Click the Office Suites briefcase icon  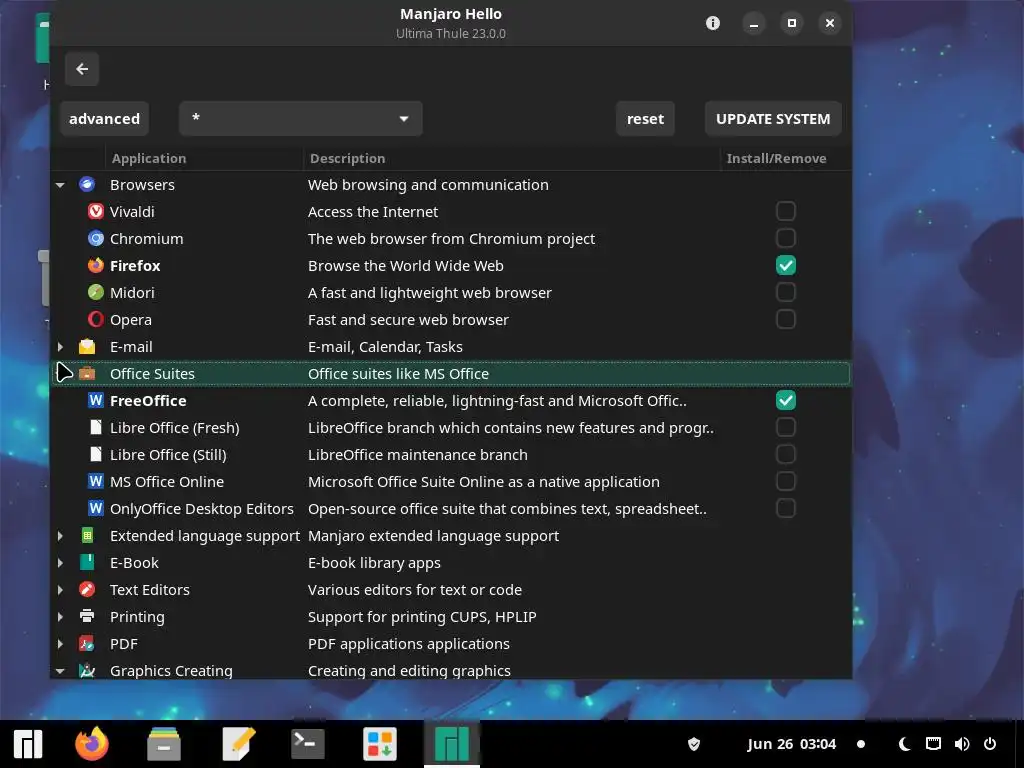[x=87, y=374]
